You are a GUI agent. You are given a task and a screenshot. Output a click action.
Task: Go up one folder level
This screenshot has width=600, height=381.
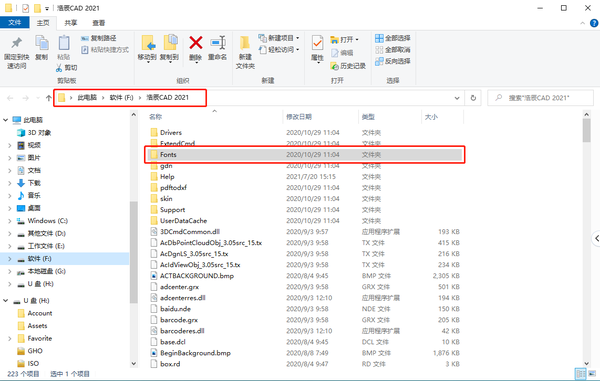(x=49, y=98)
